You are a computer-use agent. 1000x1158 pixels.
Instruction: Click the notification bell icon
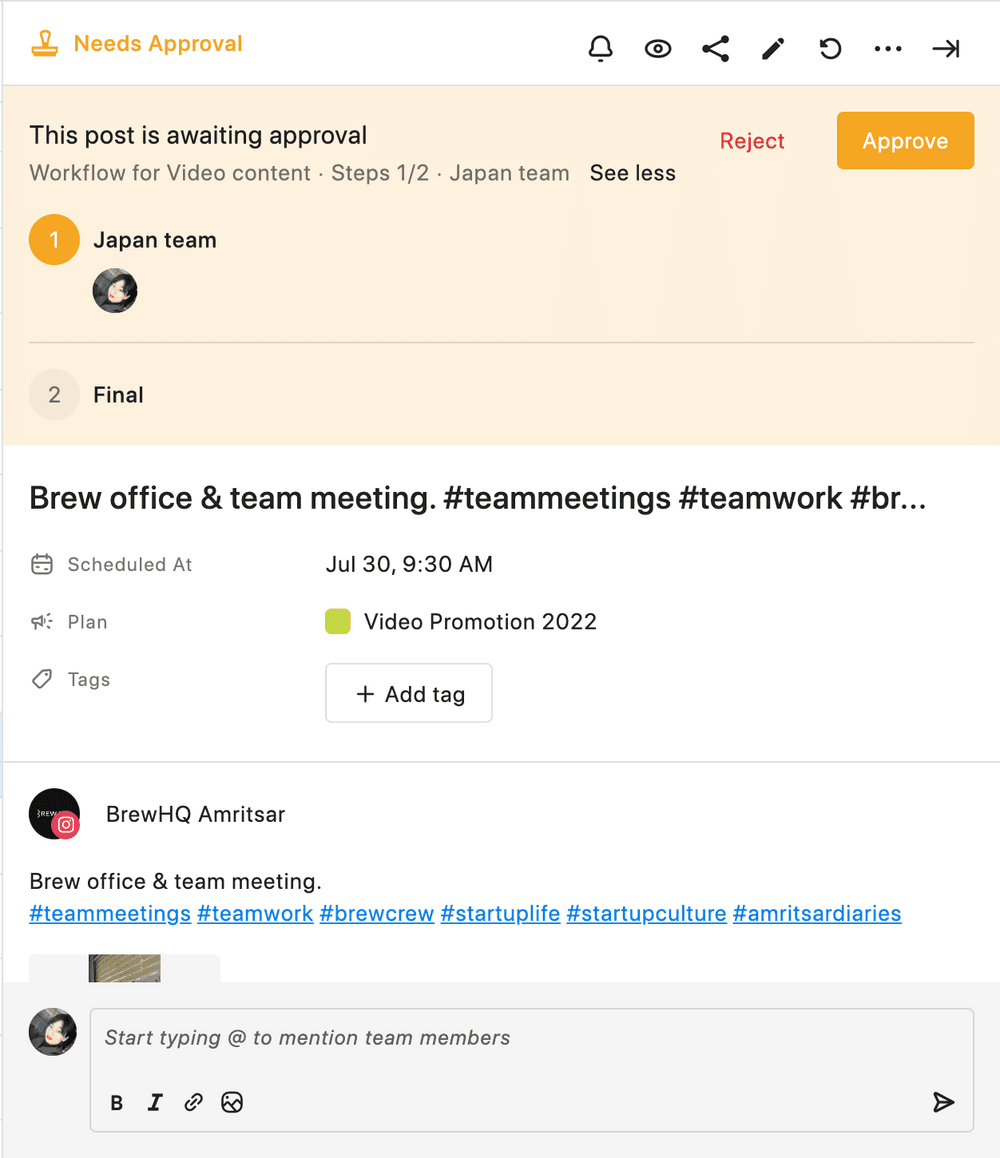tap(600, 49)
